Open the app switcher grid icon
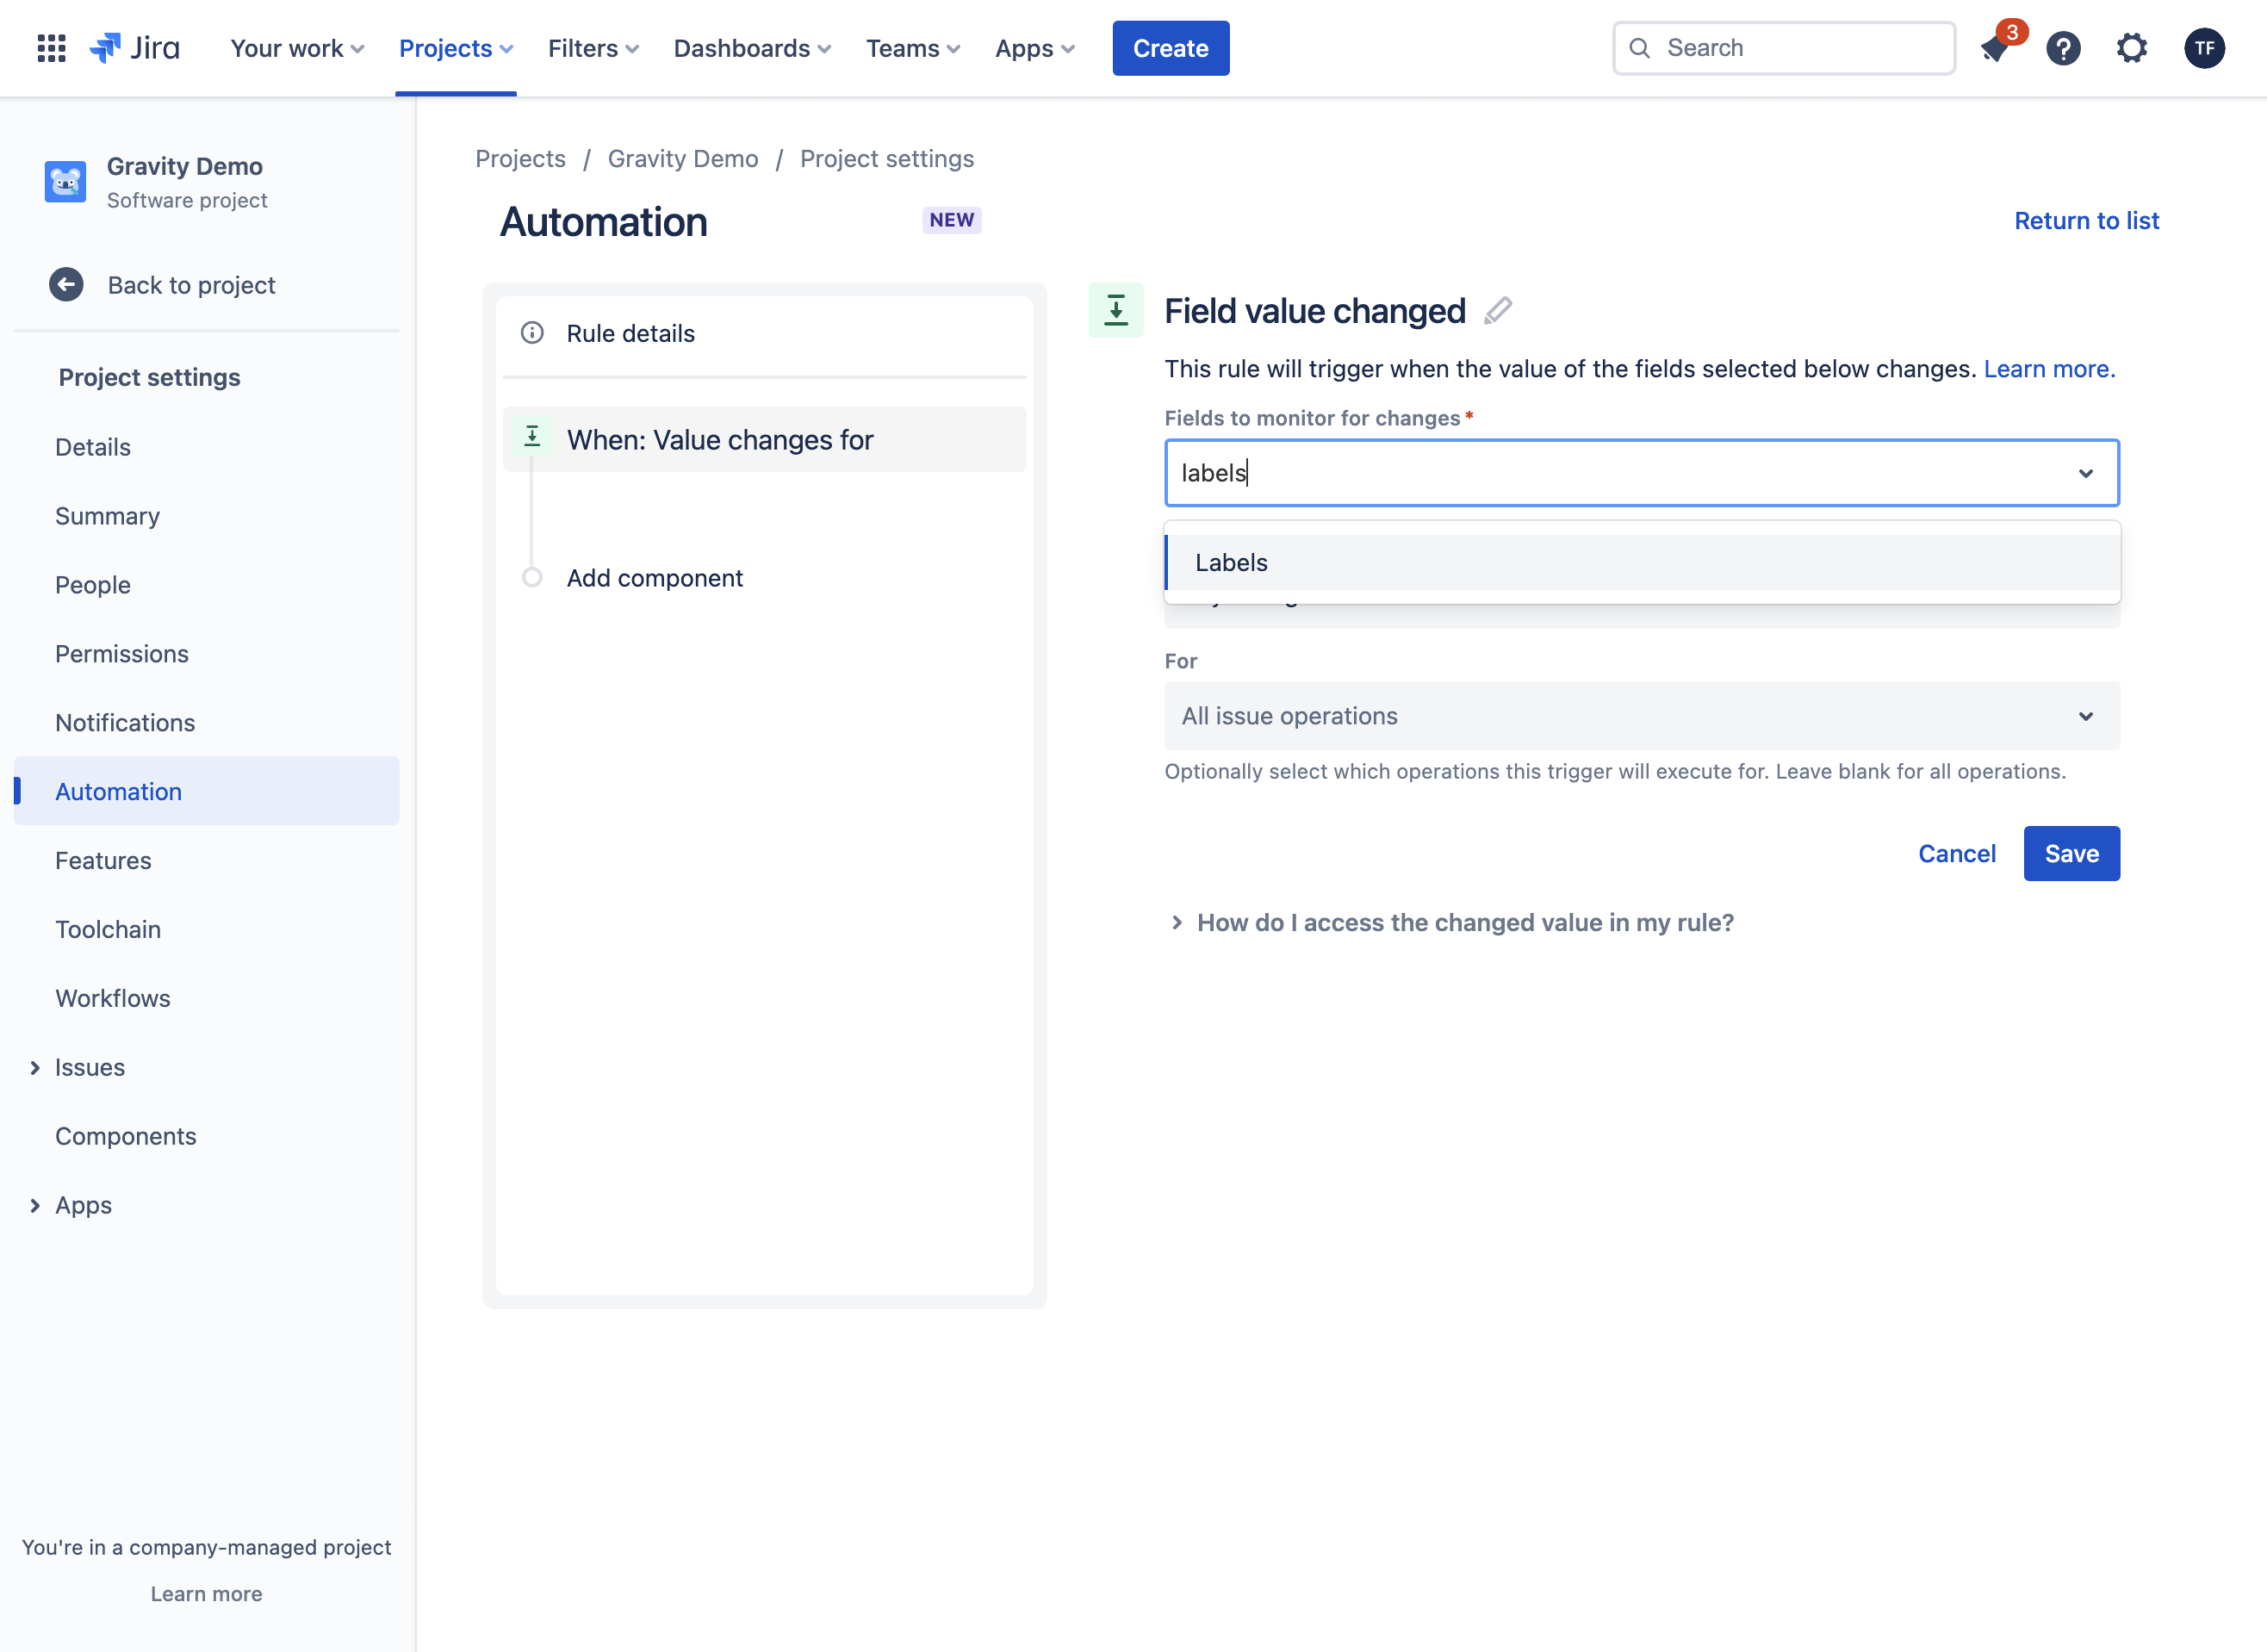2267x1652 pixels. click(51, 48)
